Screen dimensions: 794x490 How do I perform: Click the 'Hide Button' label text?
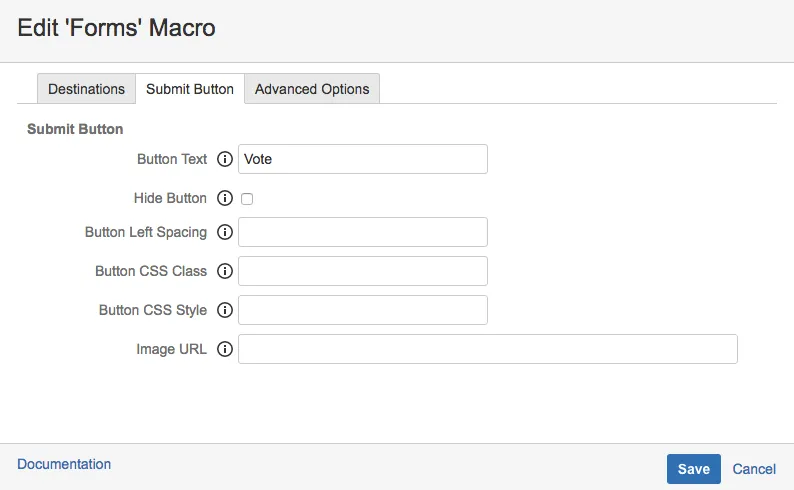pos(170,198)
